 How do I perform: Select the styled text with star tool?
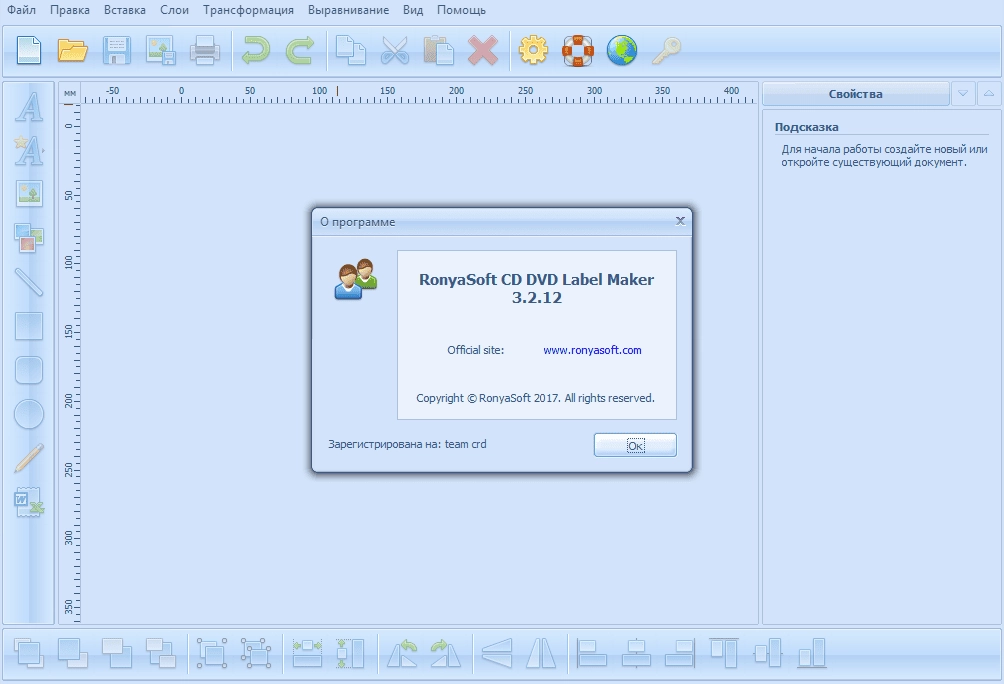point(29,151)
